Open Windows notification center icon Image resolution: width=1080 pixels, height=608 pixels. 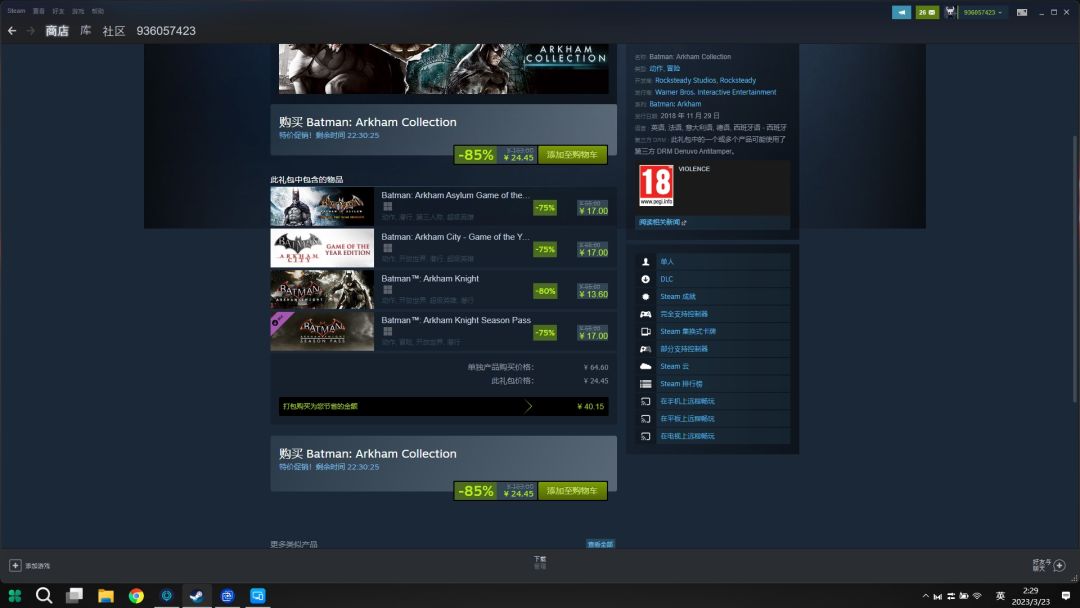[1066, 596]
